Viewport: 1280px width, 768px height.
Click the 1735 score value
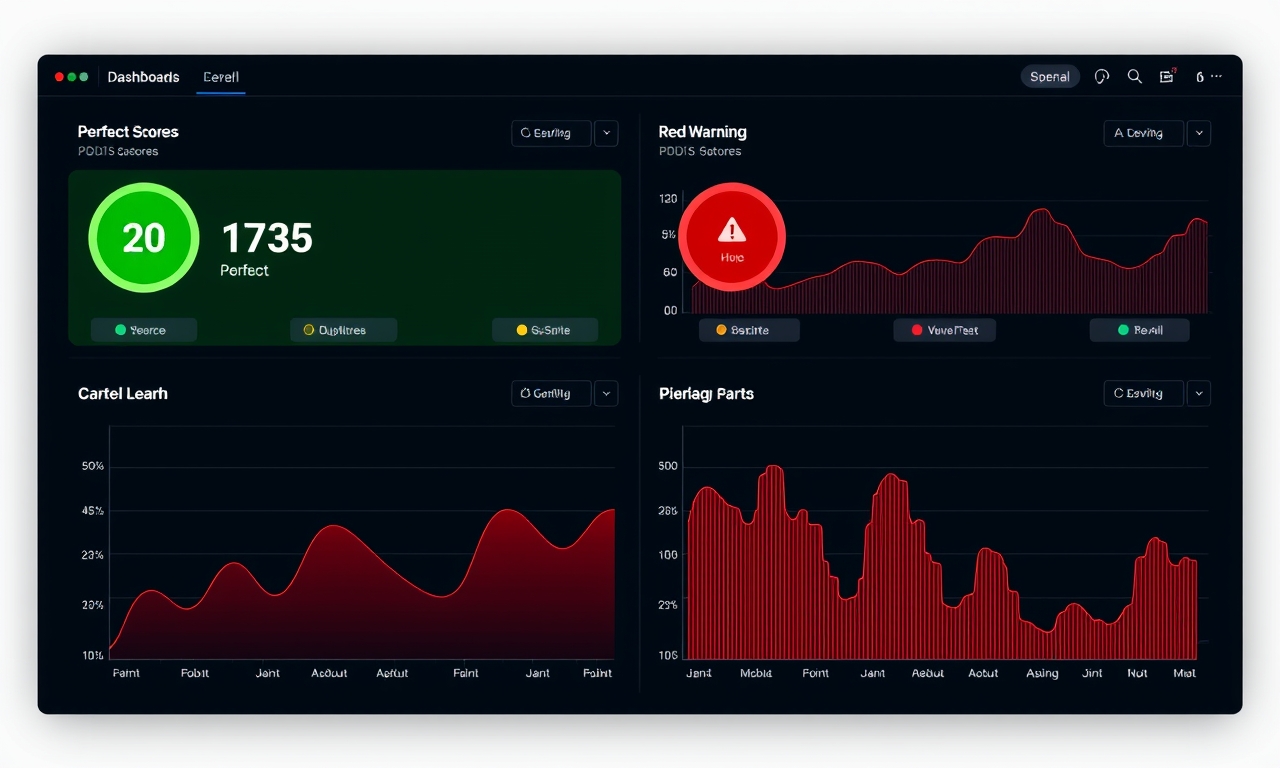click(x=267, y=239)
